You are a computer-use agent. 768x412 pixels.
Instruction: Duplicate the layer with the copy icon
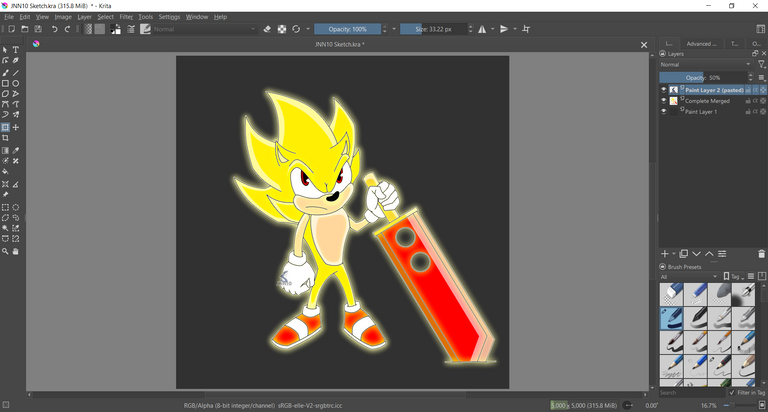(684, 254)
